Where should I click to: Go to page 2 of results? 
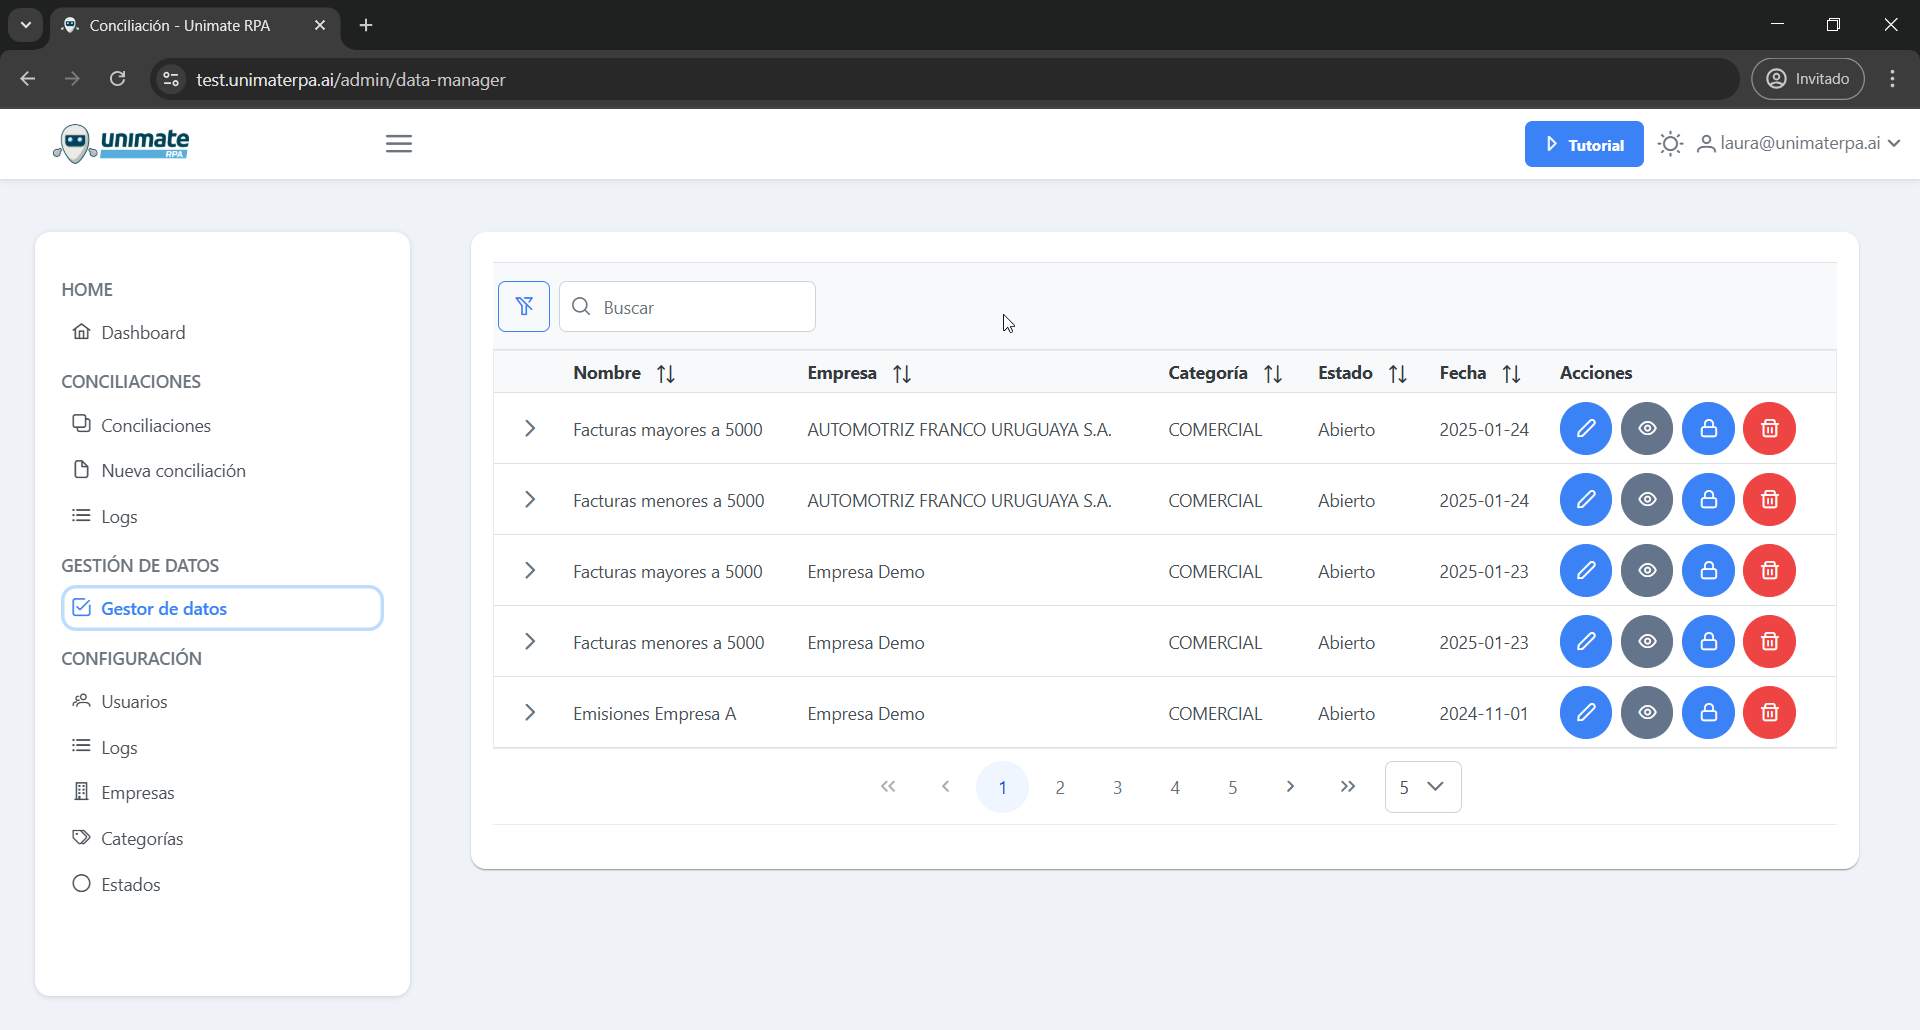[1060, 787]
